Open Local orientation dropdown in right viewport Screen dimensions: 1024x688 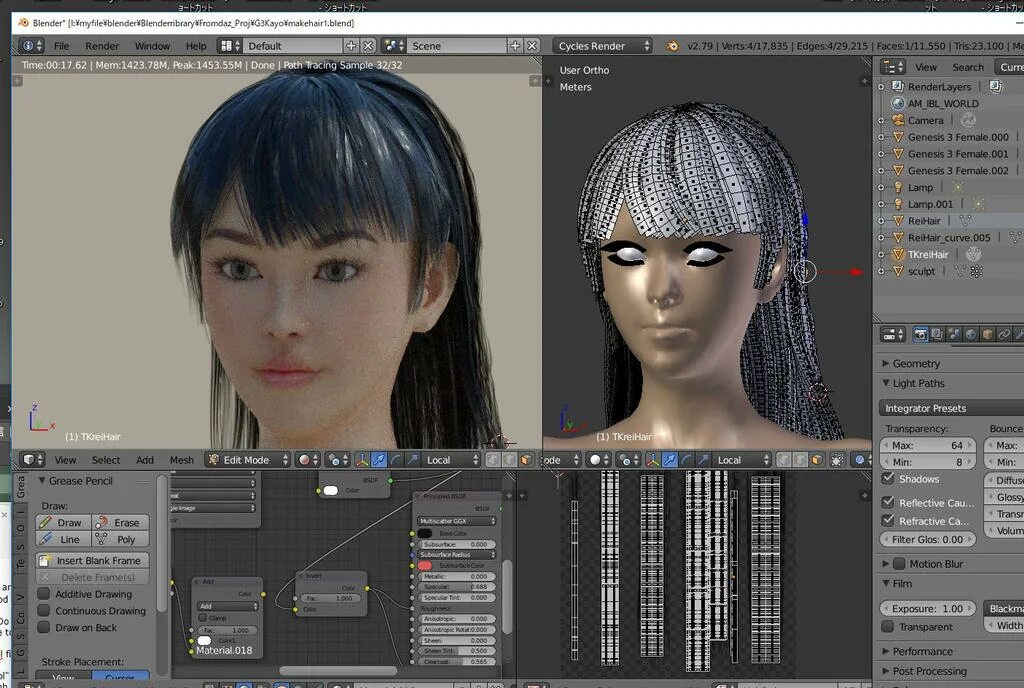pos(742,460)
